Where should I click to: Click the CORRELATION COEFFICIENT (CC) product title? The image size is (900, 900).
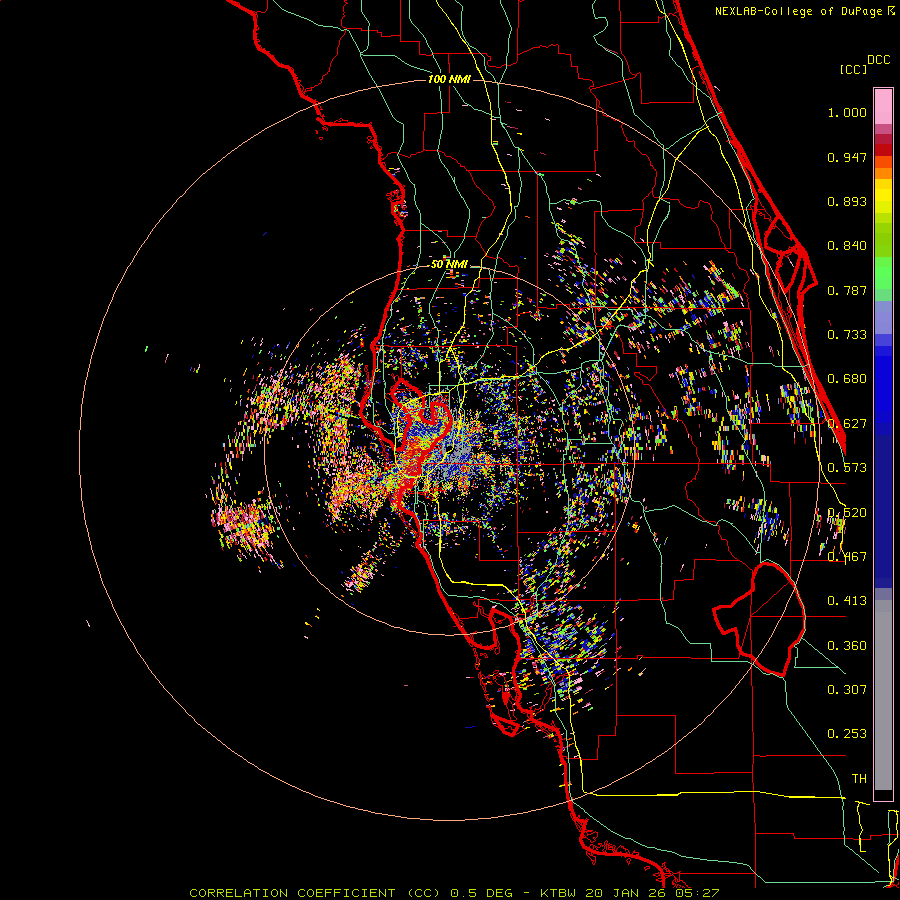coord(315,893)
